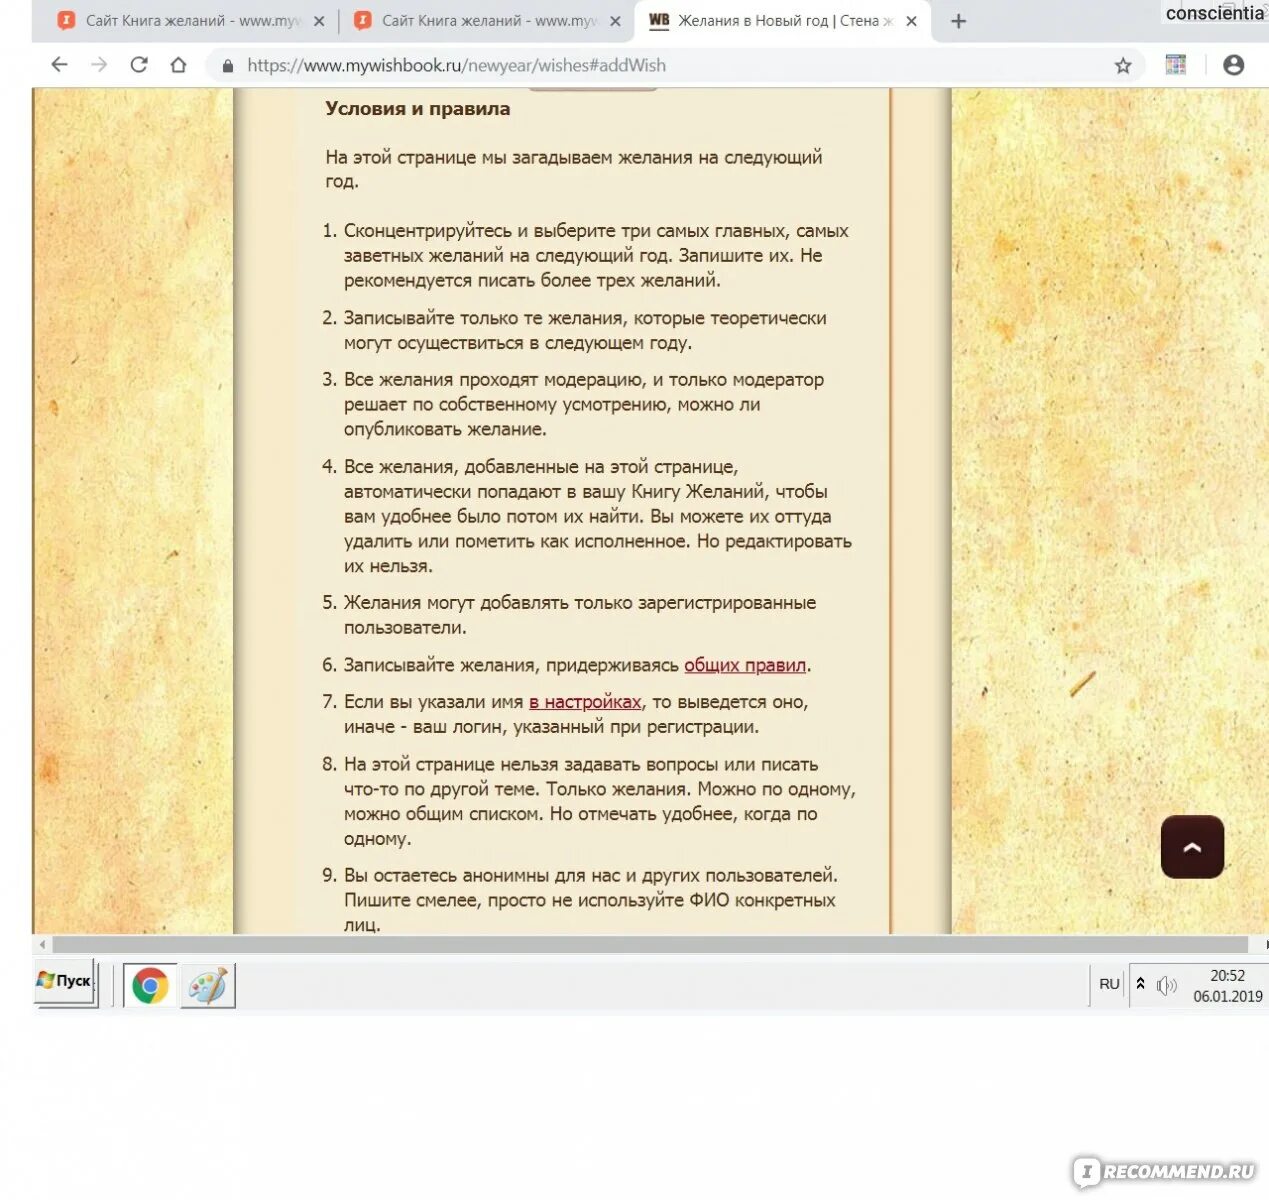Close the first Сайт Книга желаний tab

319,21
